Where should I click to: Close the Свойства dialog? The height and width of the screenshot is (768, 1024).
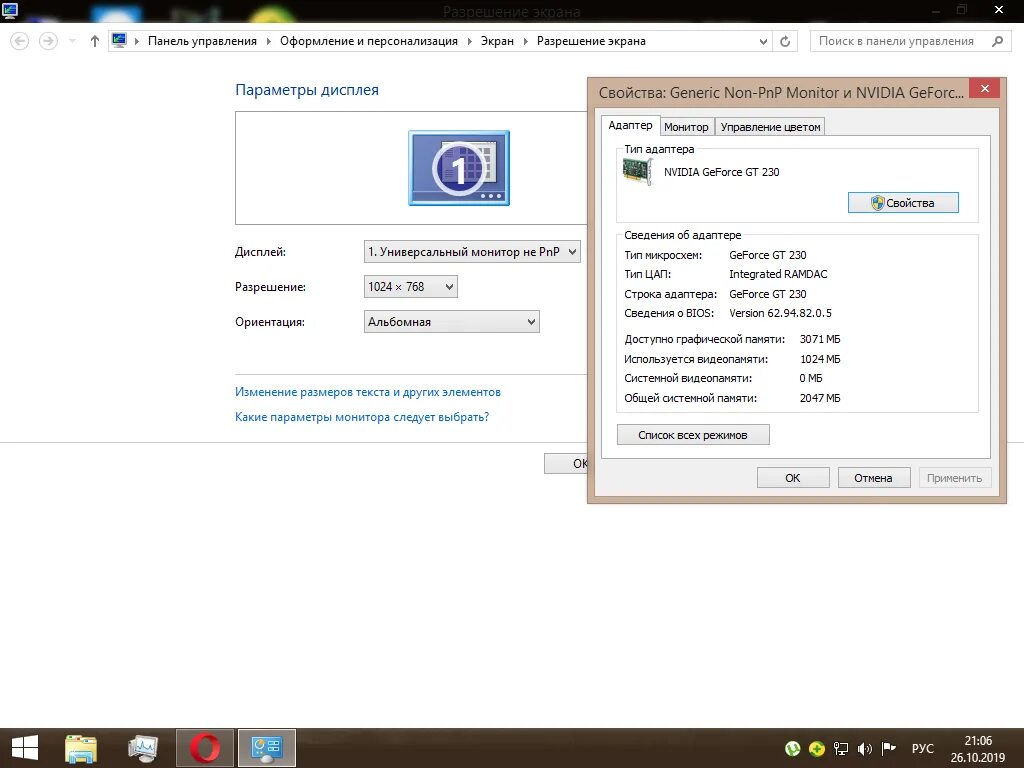[985, 89]
